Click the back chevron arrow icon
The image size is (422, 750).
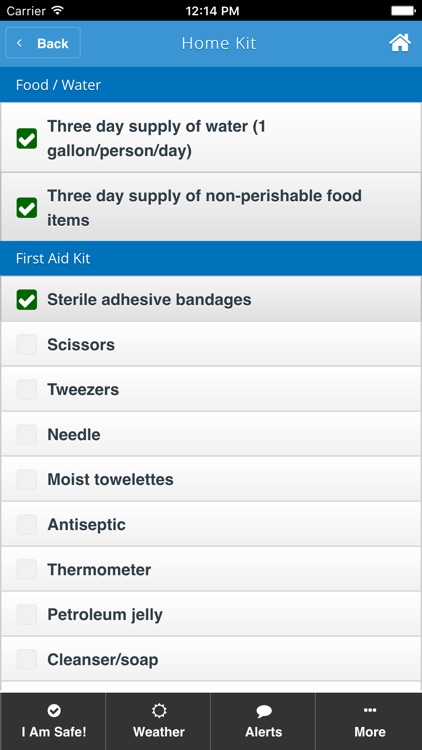tap(19, 43)
